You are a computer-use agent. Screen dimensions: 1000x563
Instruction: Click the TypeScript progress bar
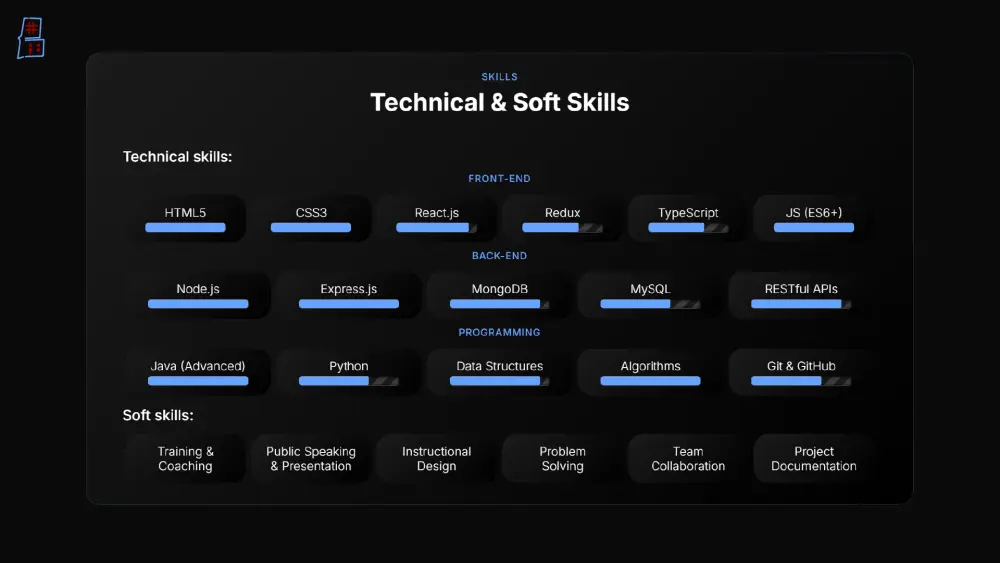688,228
